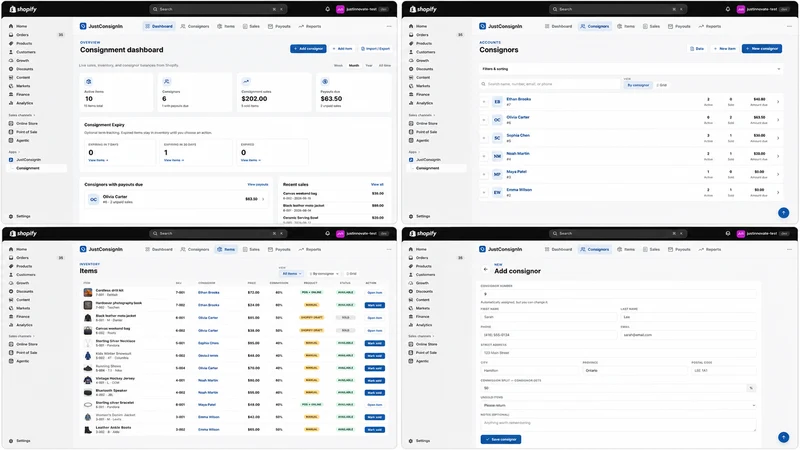The width and height of the screenshot is (800, 450).
Task: Click Customers icon in Add consignor window sidebar
Action: 411,274
